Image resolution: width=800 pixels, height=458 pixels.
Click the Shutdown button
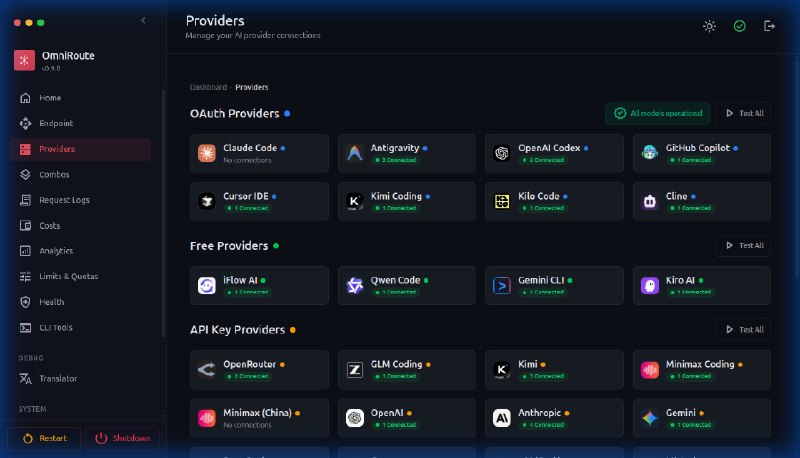tap(122, 438)
